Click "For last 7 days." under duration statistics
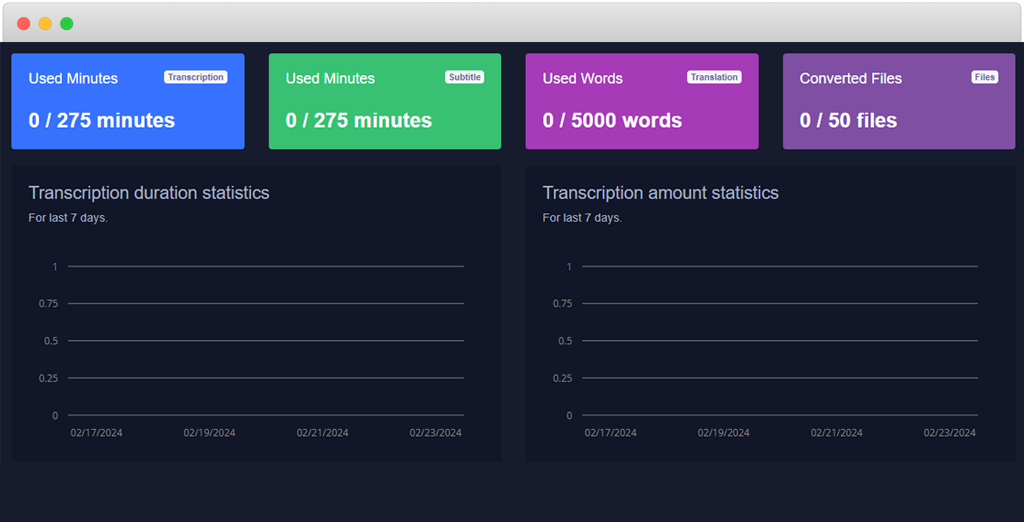1024x522 pixels. tap(68, 218)
